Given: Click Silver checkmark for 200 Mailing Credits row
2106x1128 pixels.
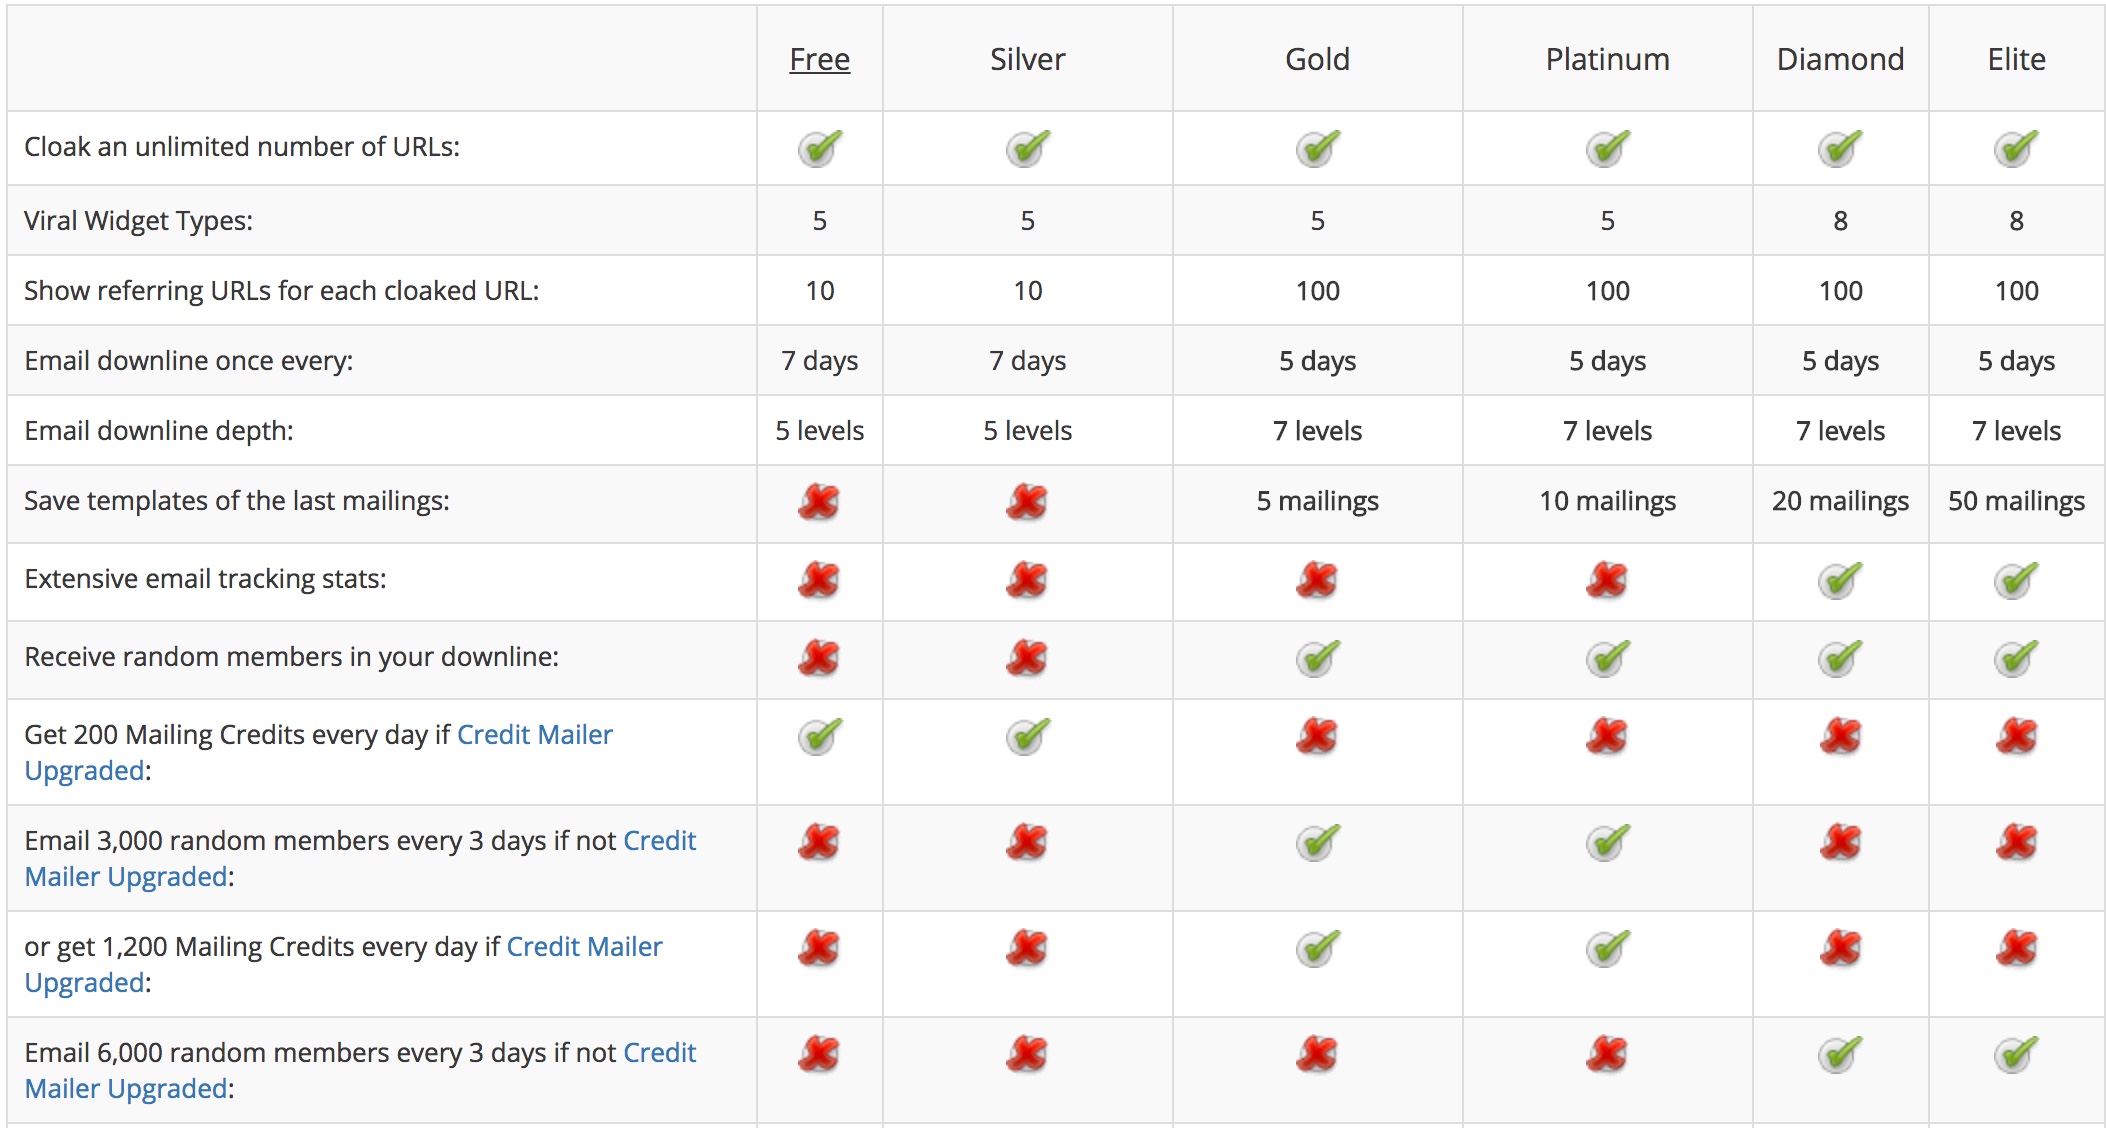Looking at the screenshot, I should 1028,736.
